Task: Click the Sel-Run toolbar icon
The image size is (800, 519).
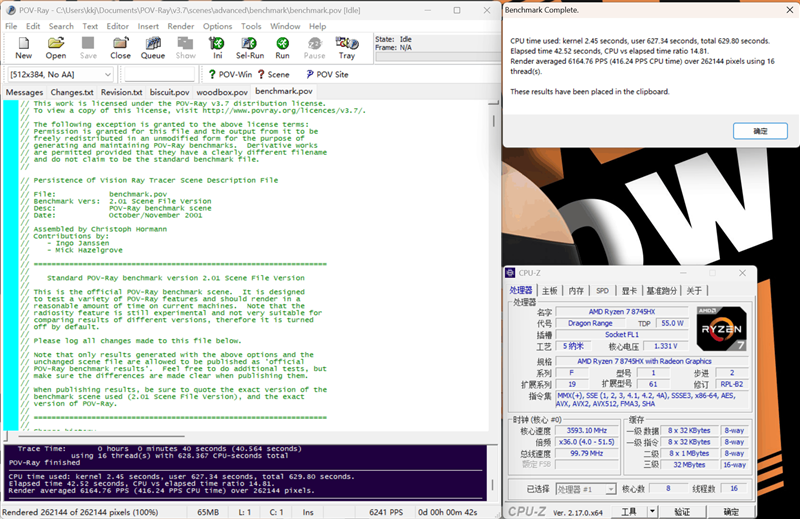Action: tap(250, 47)
